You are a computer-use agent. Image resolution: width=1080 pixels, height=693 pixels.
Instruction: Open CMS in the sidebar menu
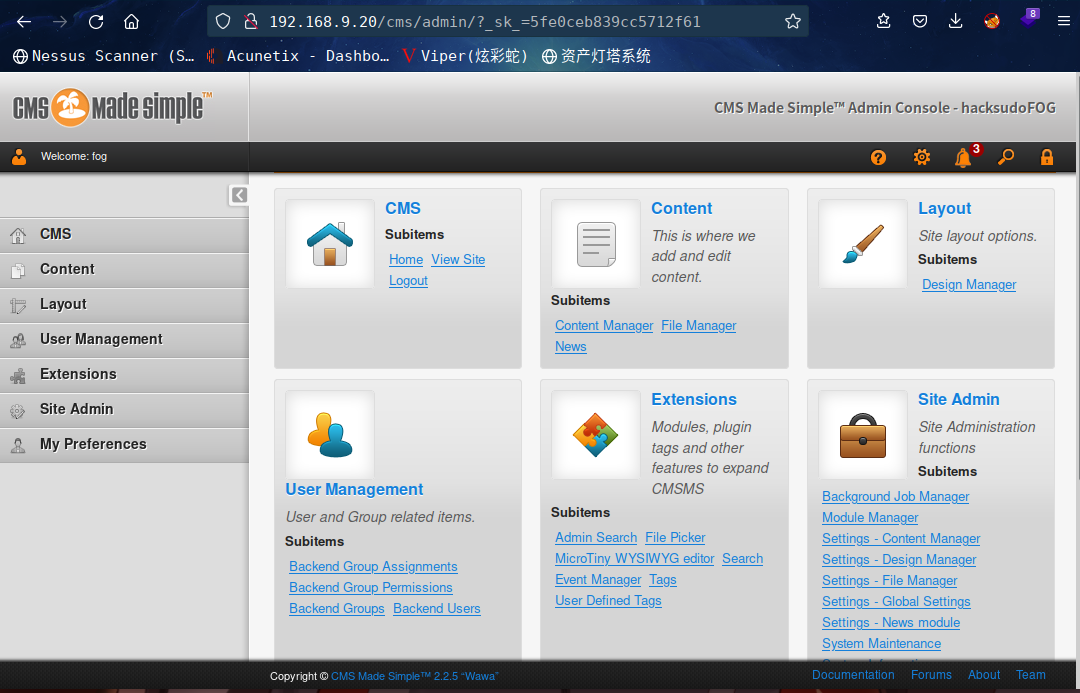click(x=124, y=234)
